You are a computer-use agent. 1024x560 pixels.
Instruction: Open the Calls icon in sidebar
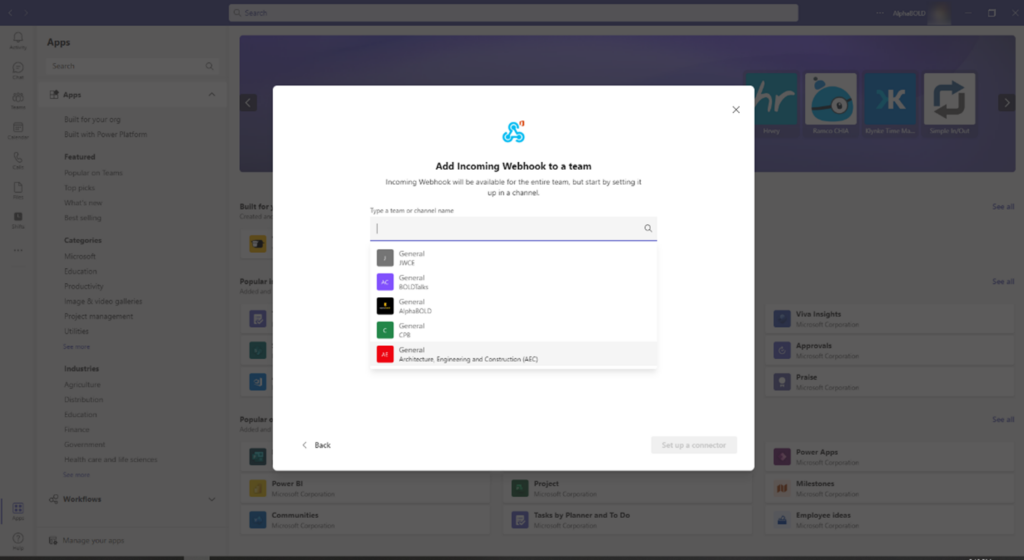coord(18,160)
